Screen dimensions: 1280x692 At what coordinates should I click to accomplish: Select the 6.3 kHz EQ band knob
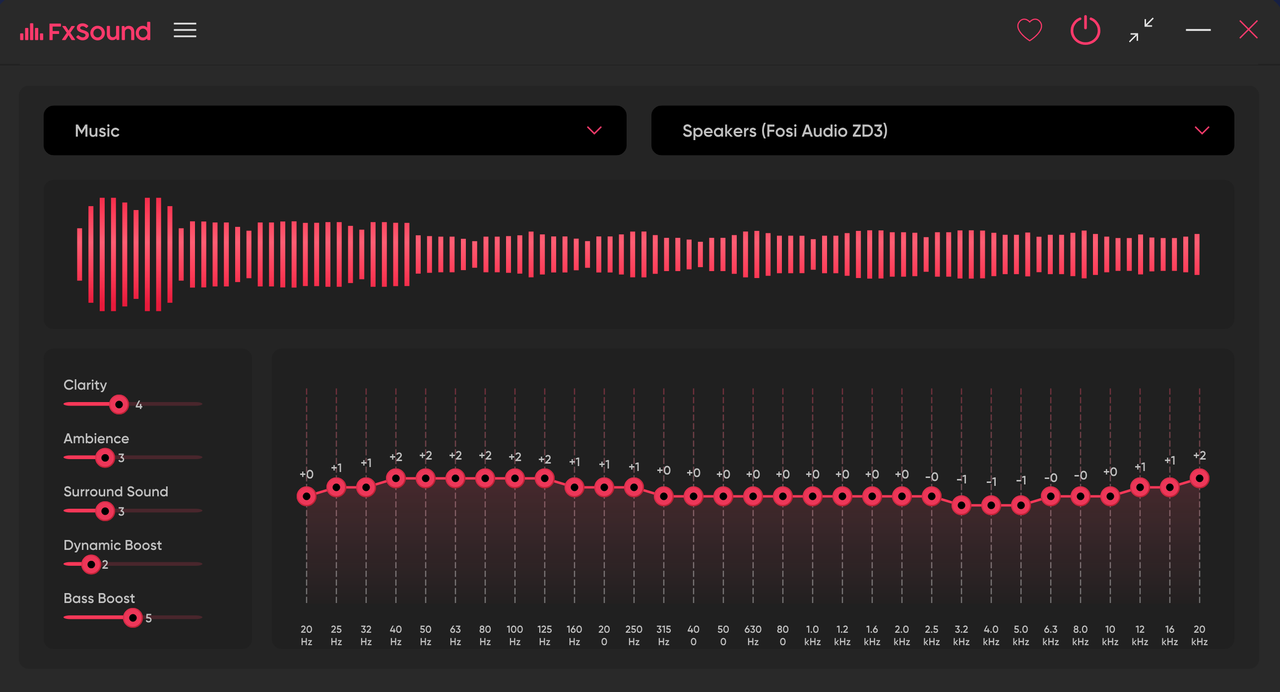point(1050,496)
